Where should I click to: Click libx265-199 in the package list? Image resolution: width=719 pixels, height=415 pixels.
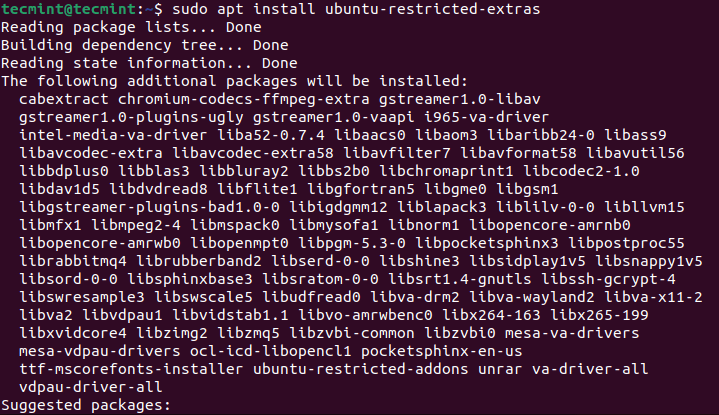[599, 315]
